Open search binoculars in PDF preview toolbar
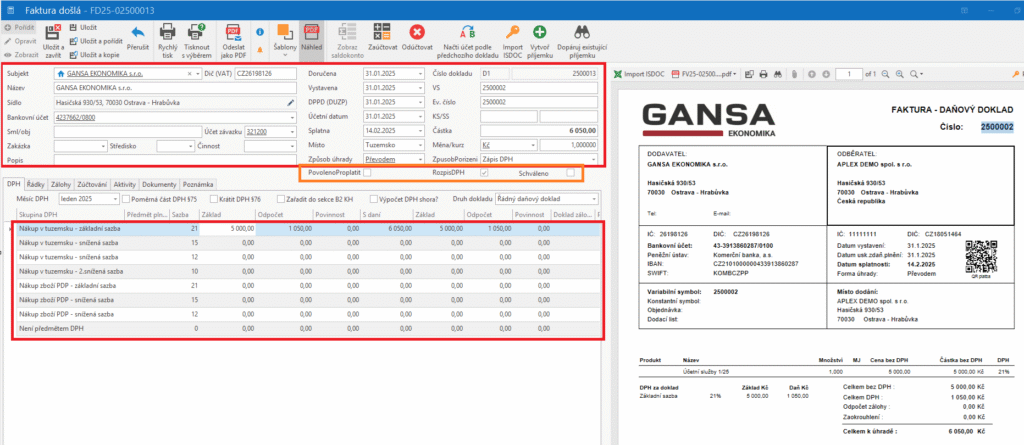This screenshot has height=445, width=1024. click(x=778, y=74)
